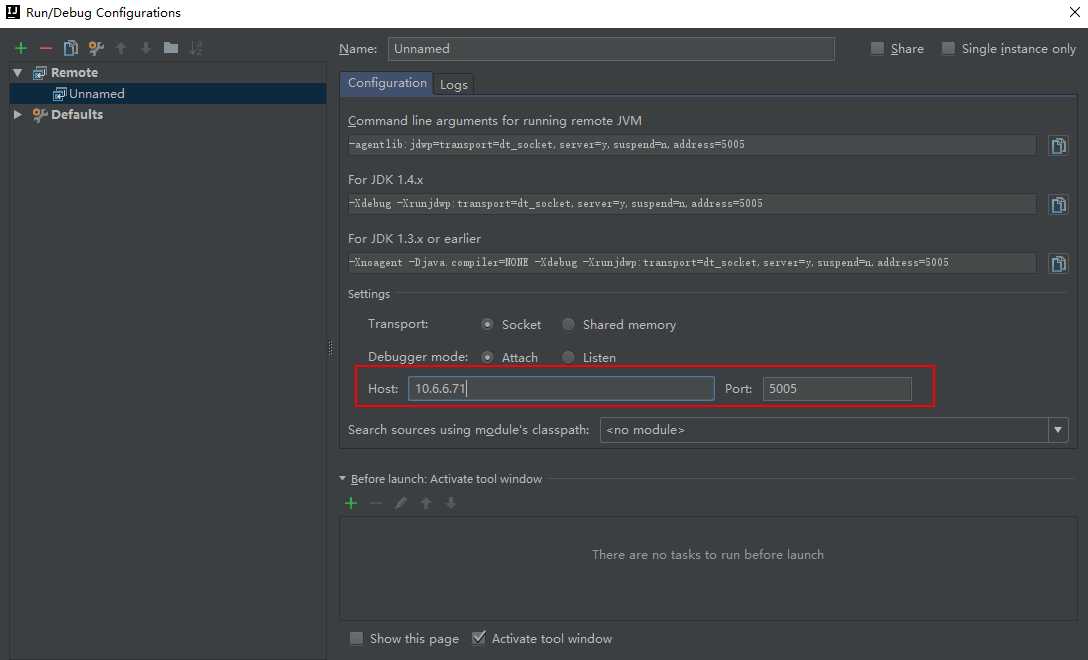Copy JDK 1.4.x arguments to clipboard
This screenshot has width=1088, height=660.
1058,205
